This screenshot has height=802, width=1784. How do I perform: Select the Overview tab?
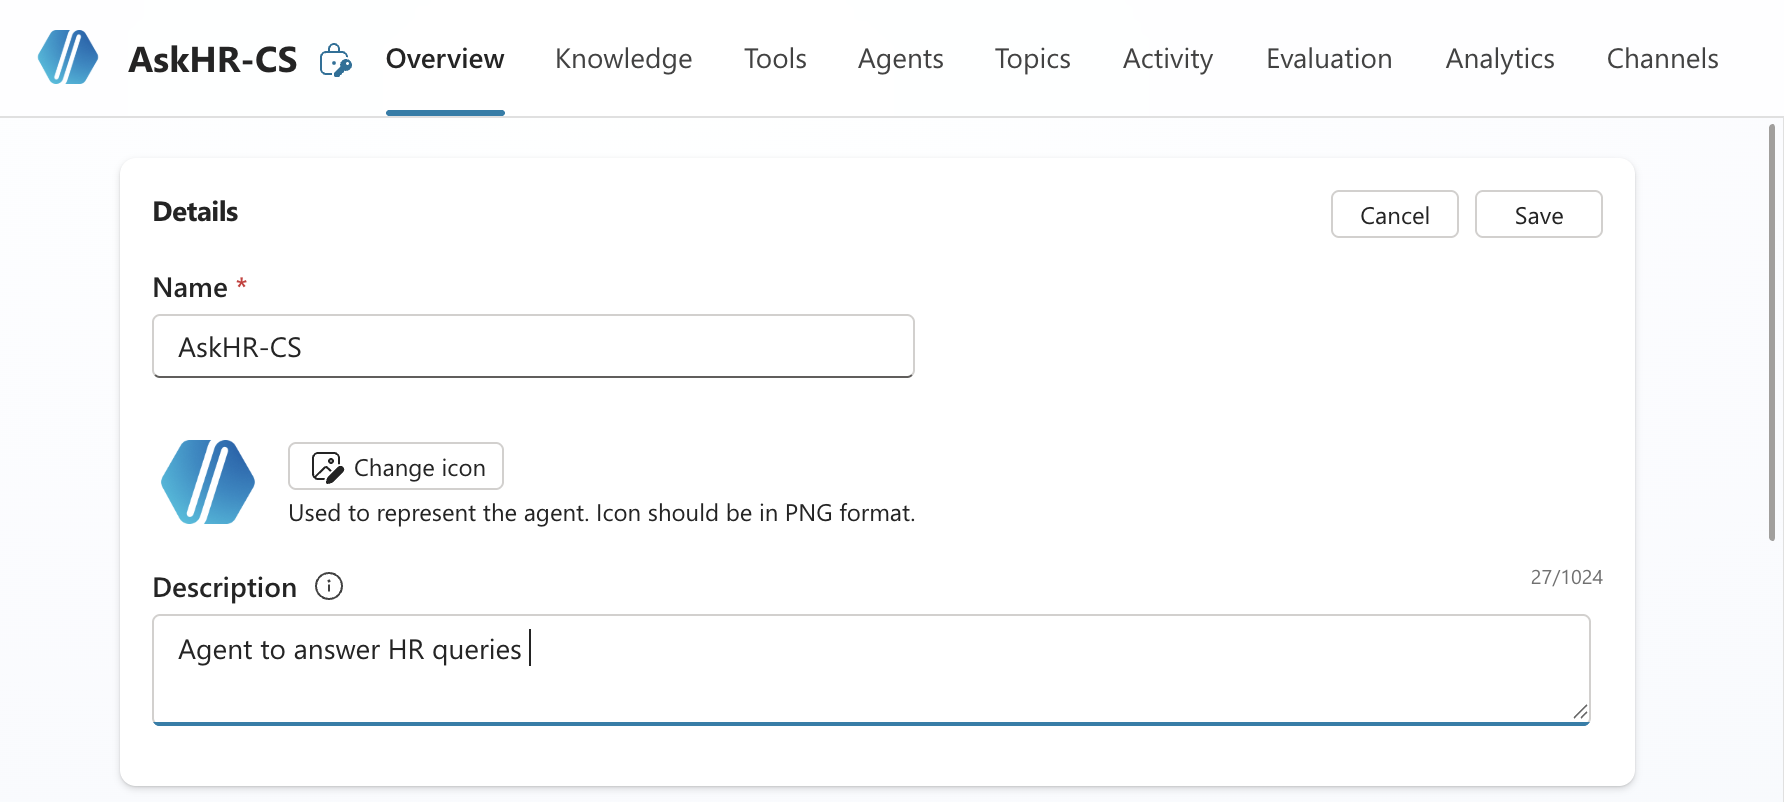pos(444,59)
